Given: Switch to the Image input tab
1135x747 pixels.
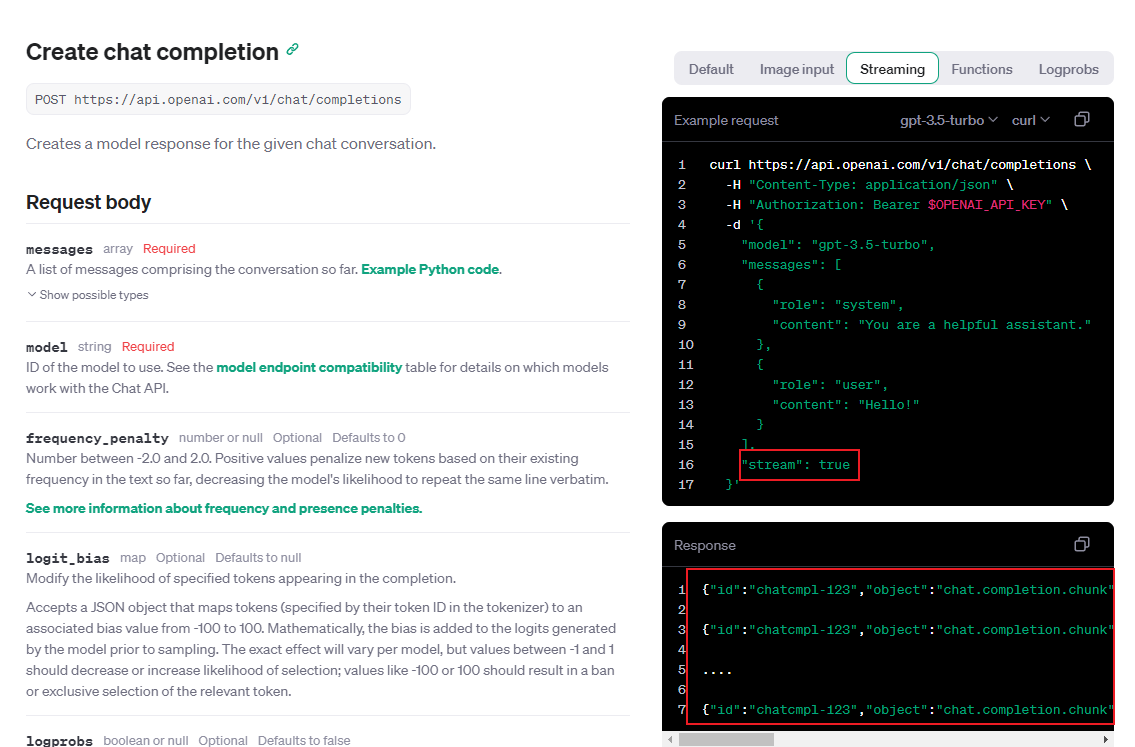Looking at the screenshot, I should [x=796, y=69].
